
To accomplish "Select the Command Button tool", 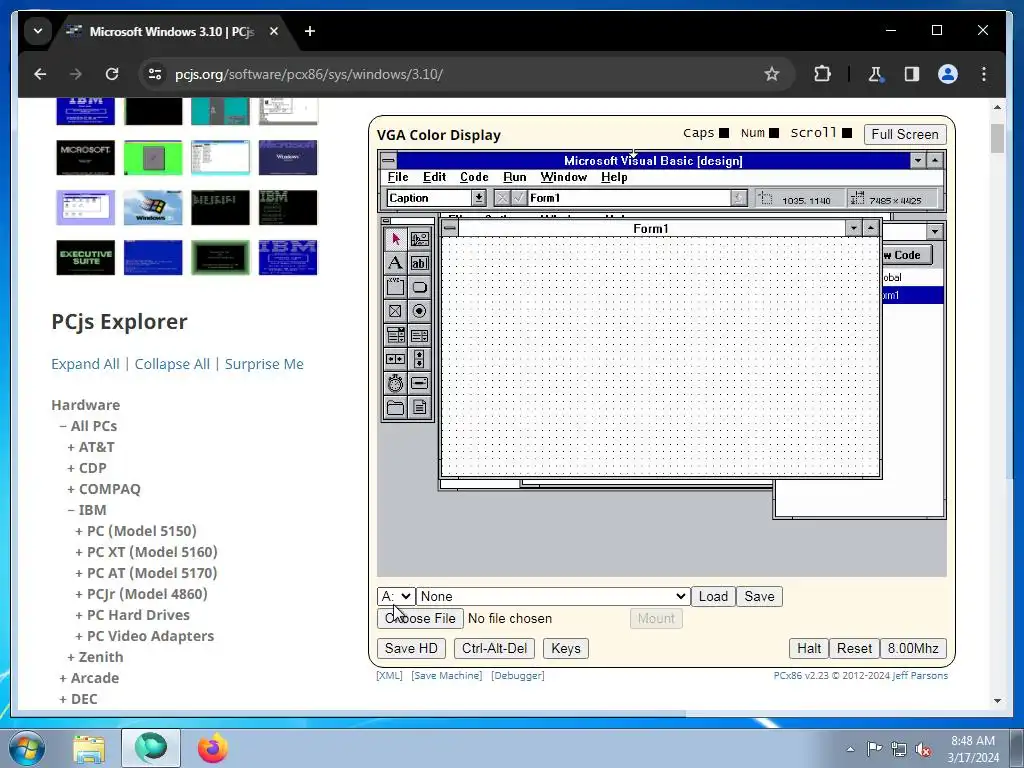I will [419, 287].
